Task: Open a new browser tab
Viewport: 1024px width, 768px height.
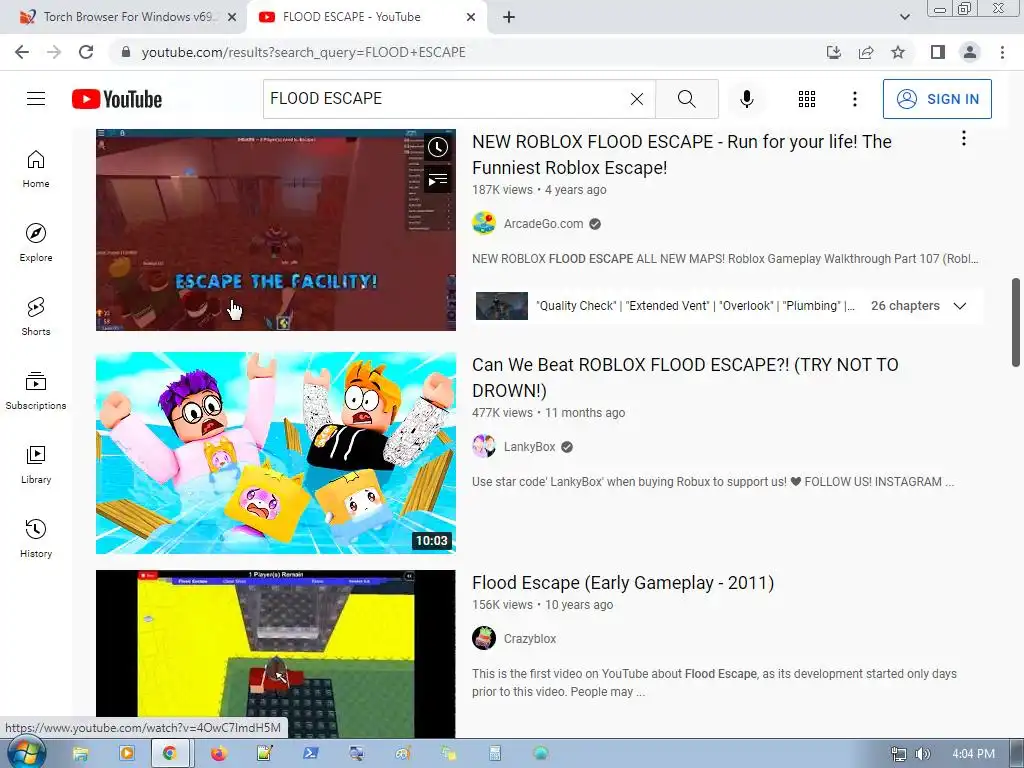Action: 509,17
